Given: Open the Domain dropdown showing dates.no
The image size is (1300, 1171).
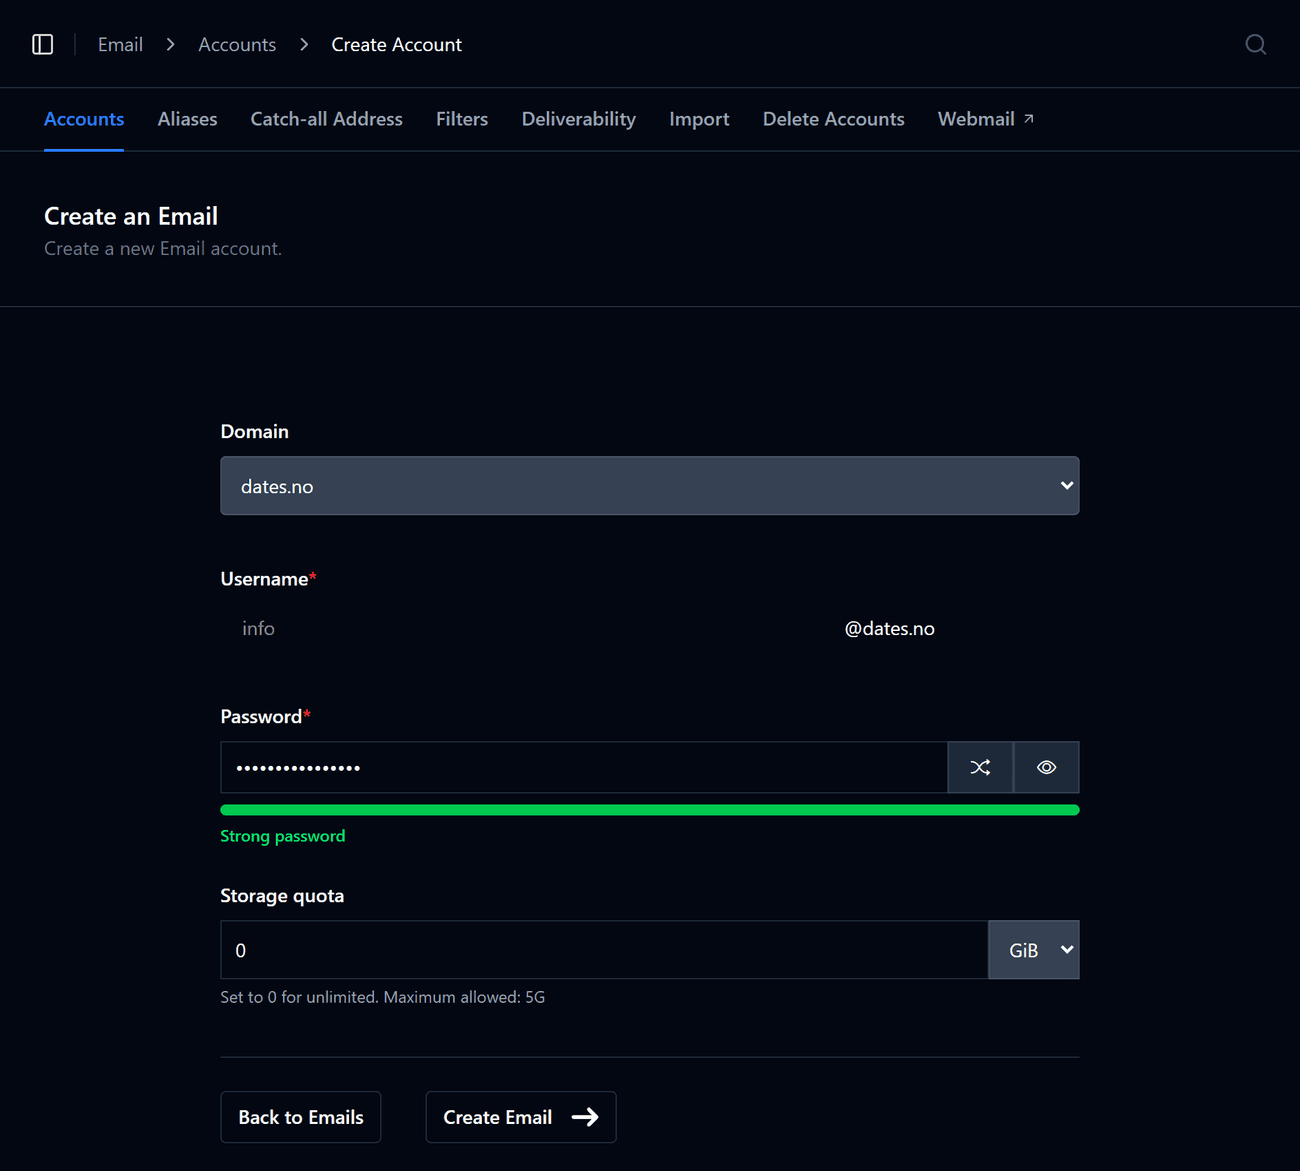Looking at the screenshot, I should 650,486.
